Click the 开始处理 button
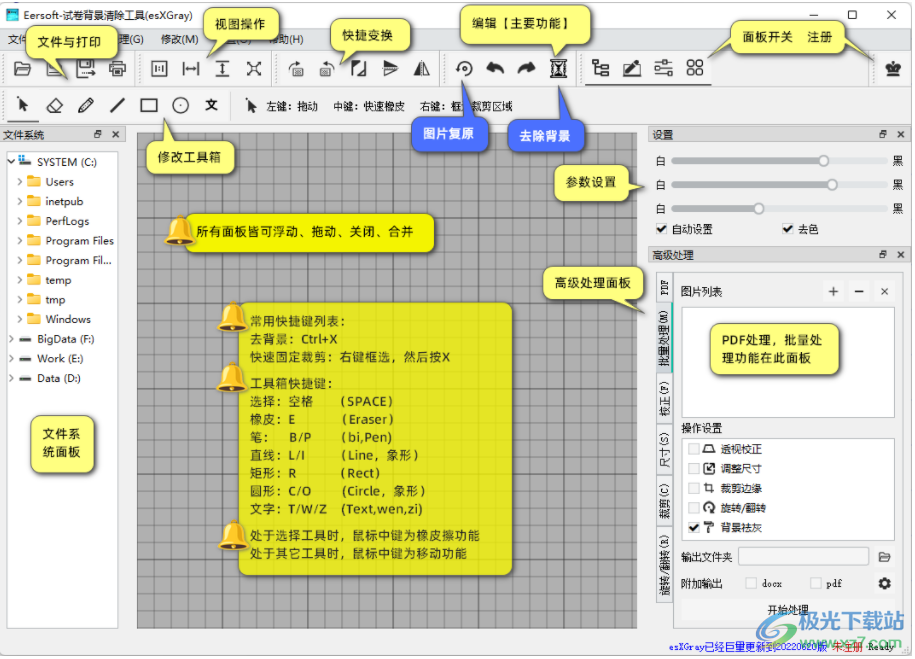The height and width of the screenshot is (659, 915). tap(788, 610)
